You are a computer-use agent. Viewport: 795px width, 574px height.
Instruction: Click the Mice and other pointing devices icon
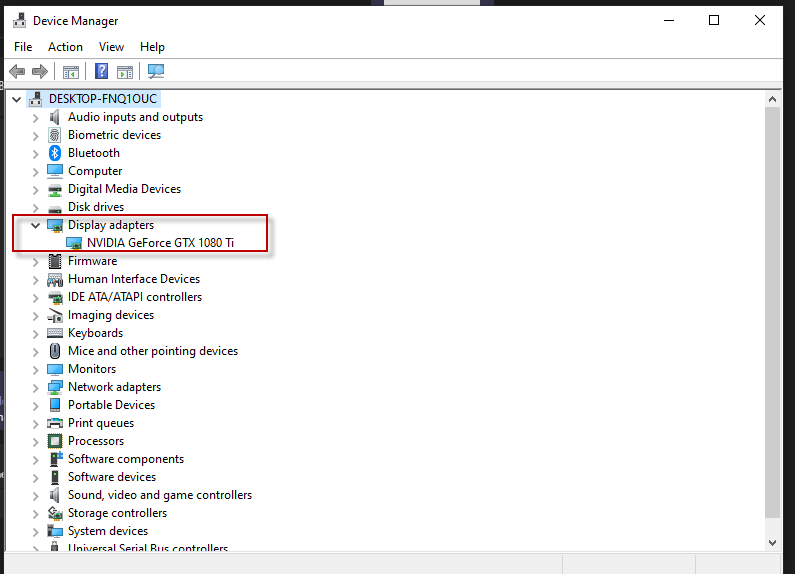point(55,351)
